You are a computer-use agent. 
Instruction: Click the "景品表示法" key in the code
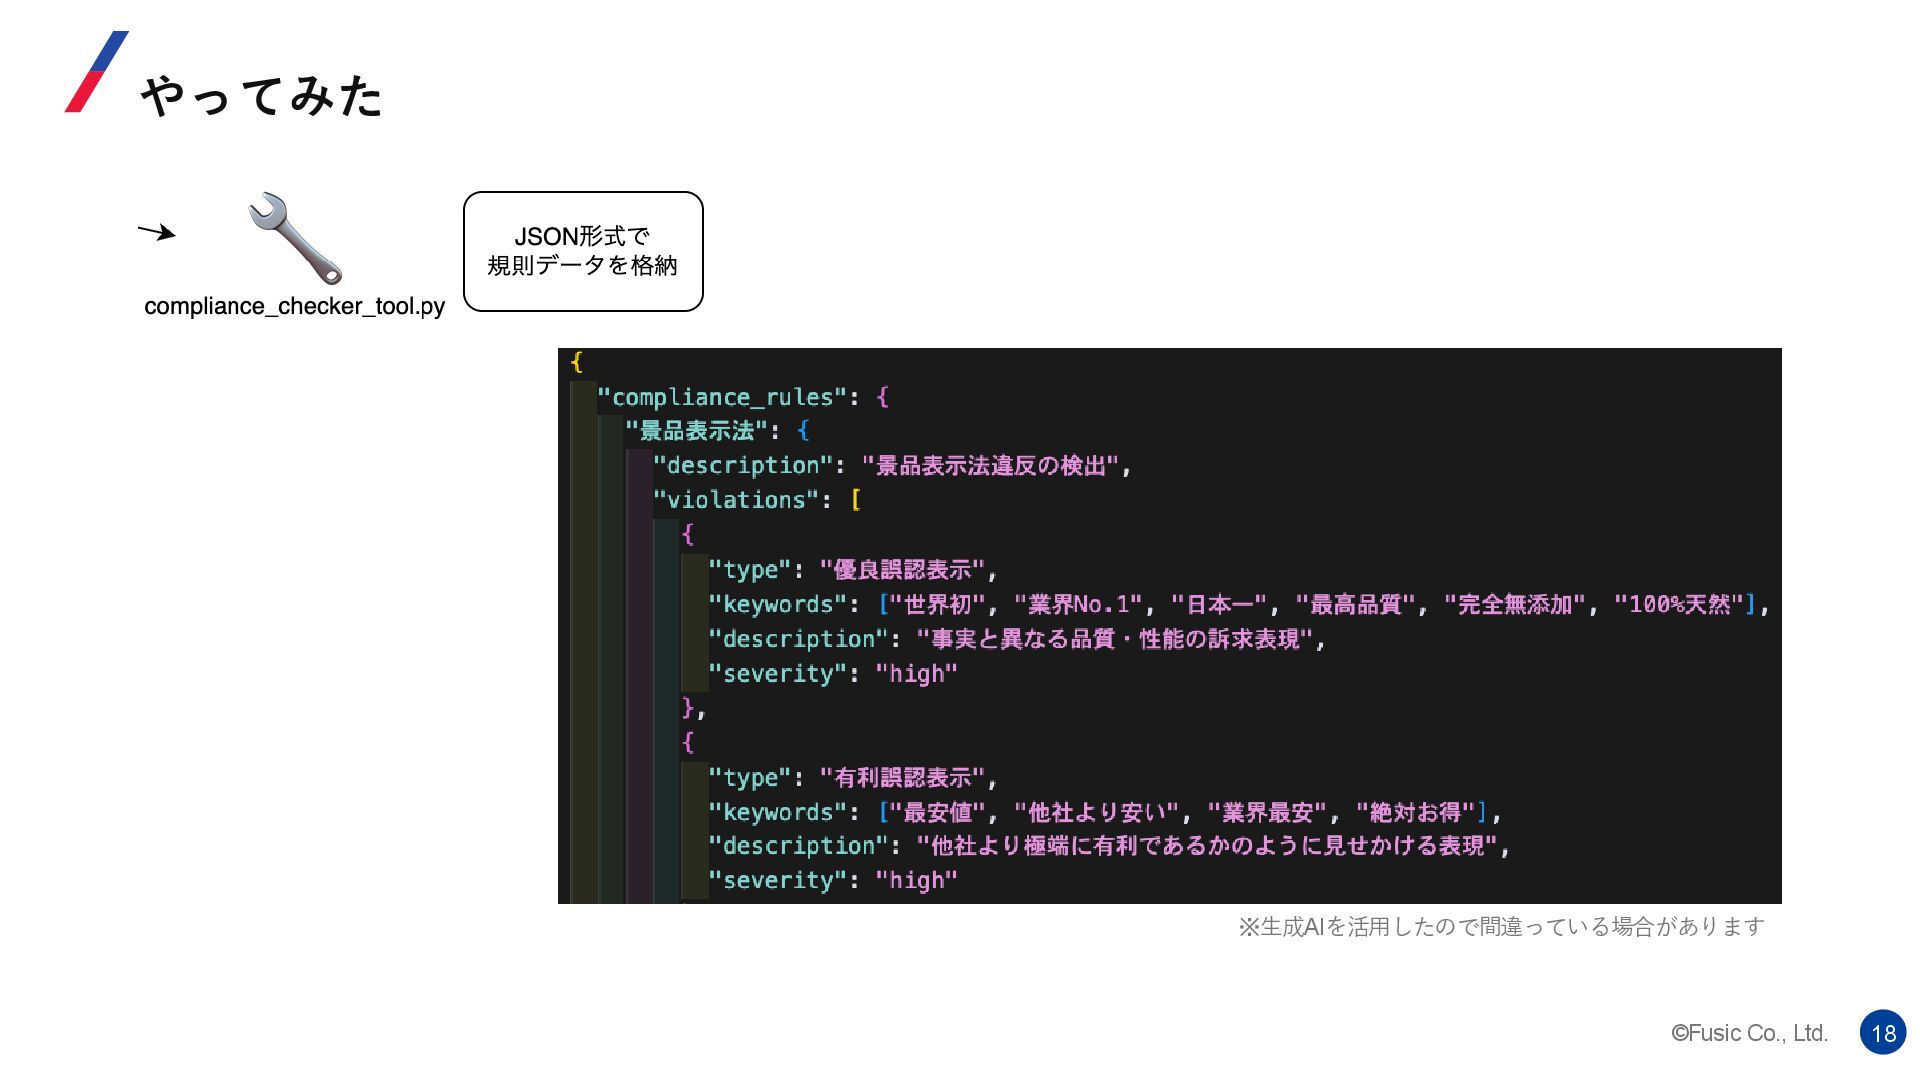(x=696, y=431)
